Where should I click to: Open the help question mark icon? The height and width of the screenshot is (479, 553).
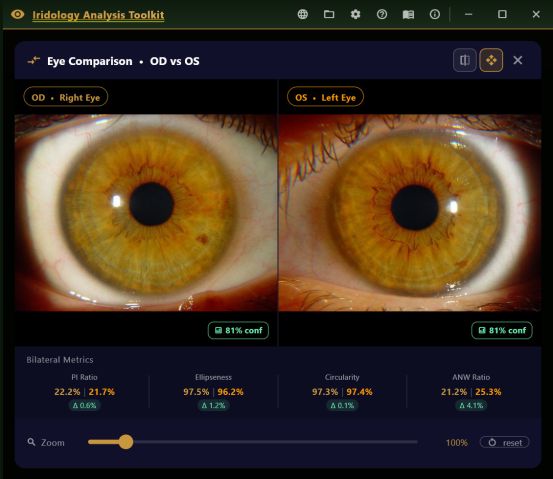(382, 14)
